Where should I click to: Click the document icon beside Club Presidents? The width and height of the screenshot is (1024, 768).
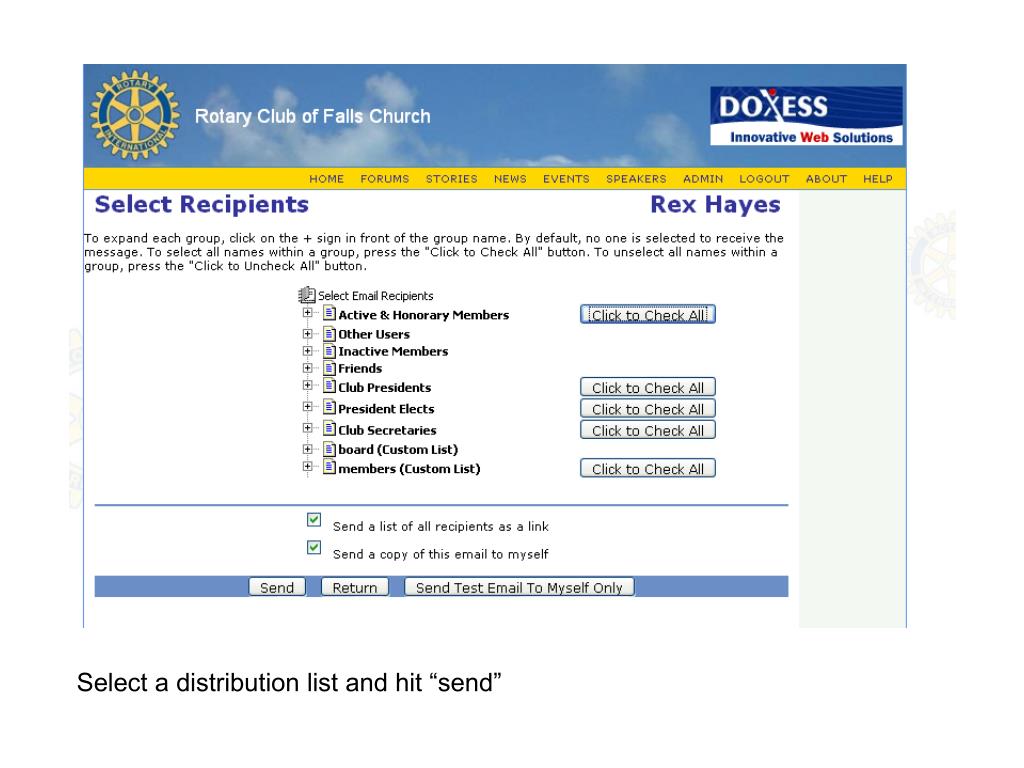[330, 386]
